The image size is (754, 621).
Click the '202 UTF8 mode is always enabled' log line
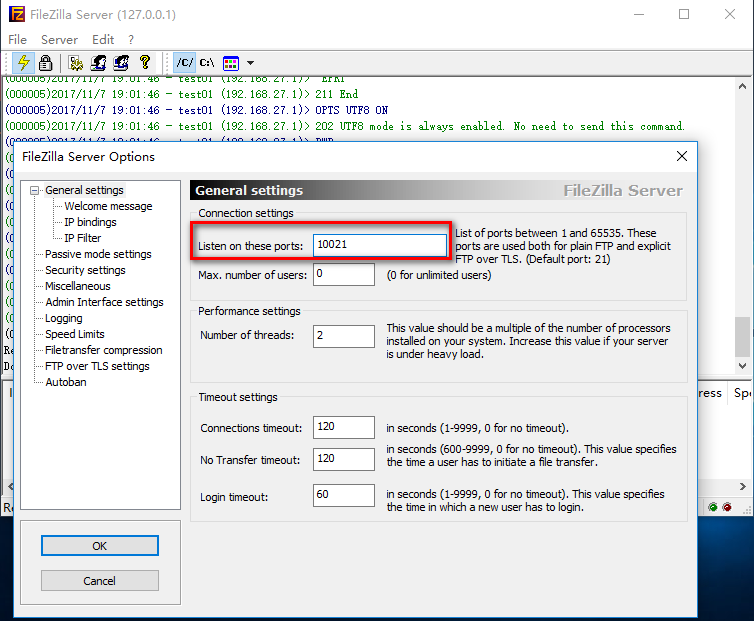(x=344, y=126)
